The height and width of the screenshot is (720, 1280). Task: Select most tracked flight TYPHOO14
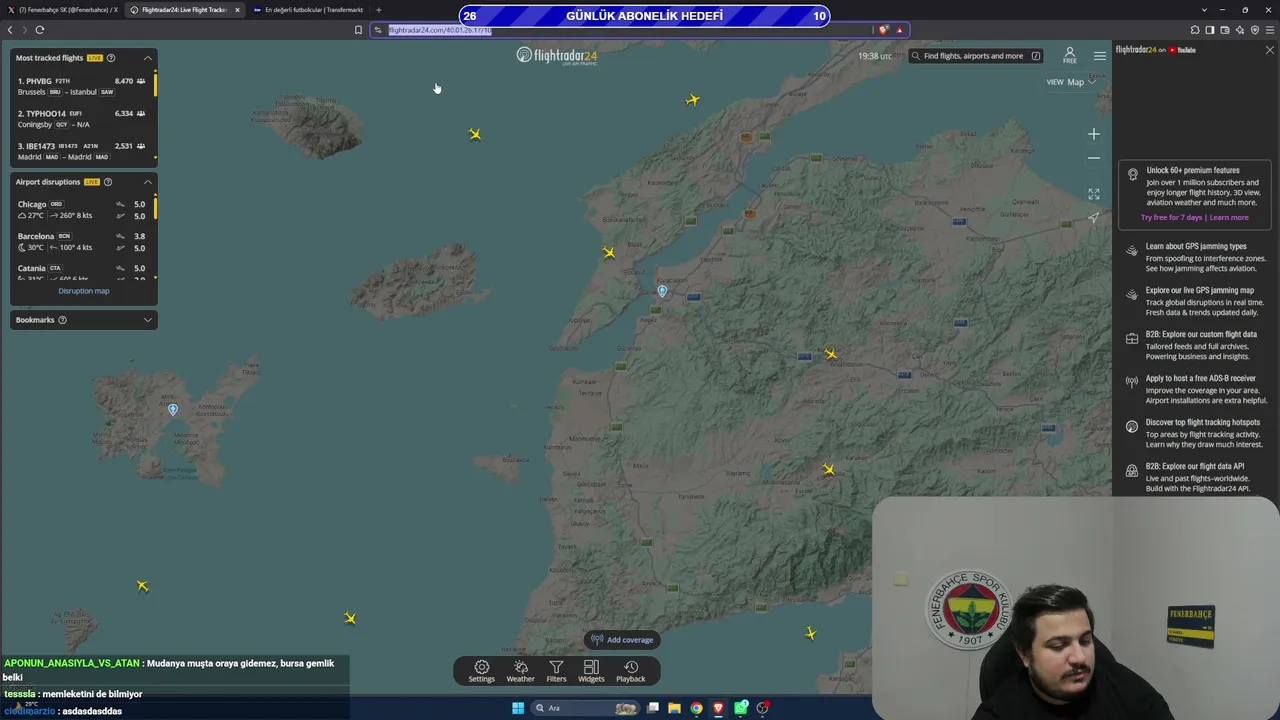coord(82,119)
